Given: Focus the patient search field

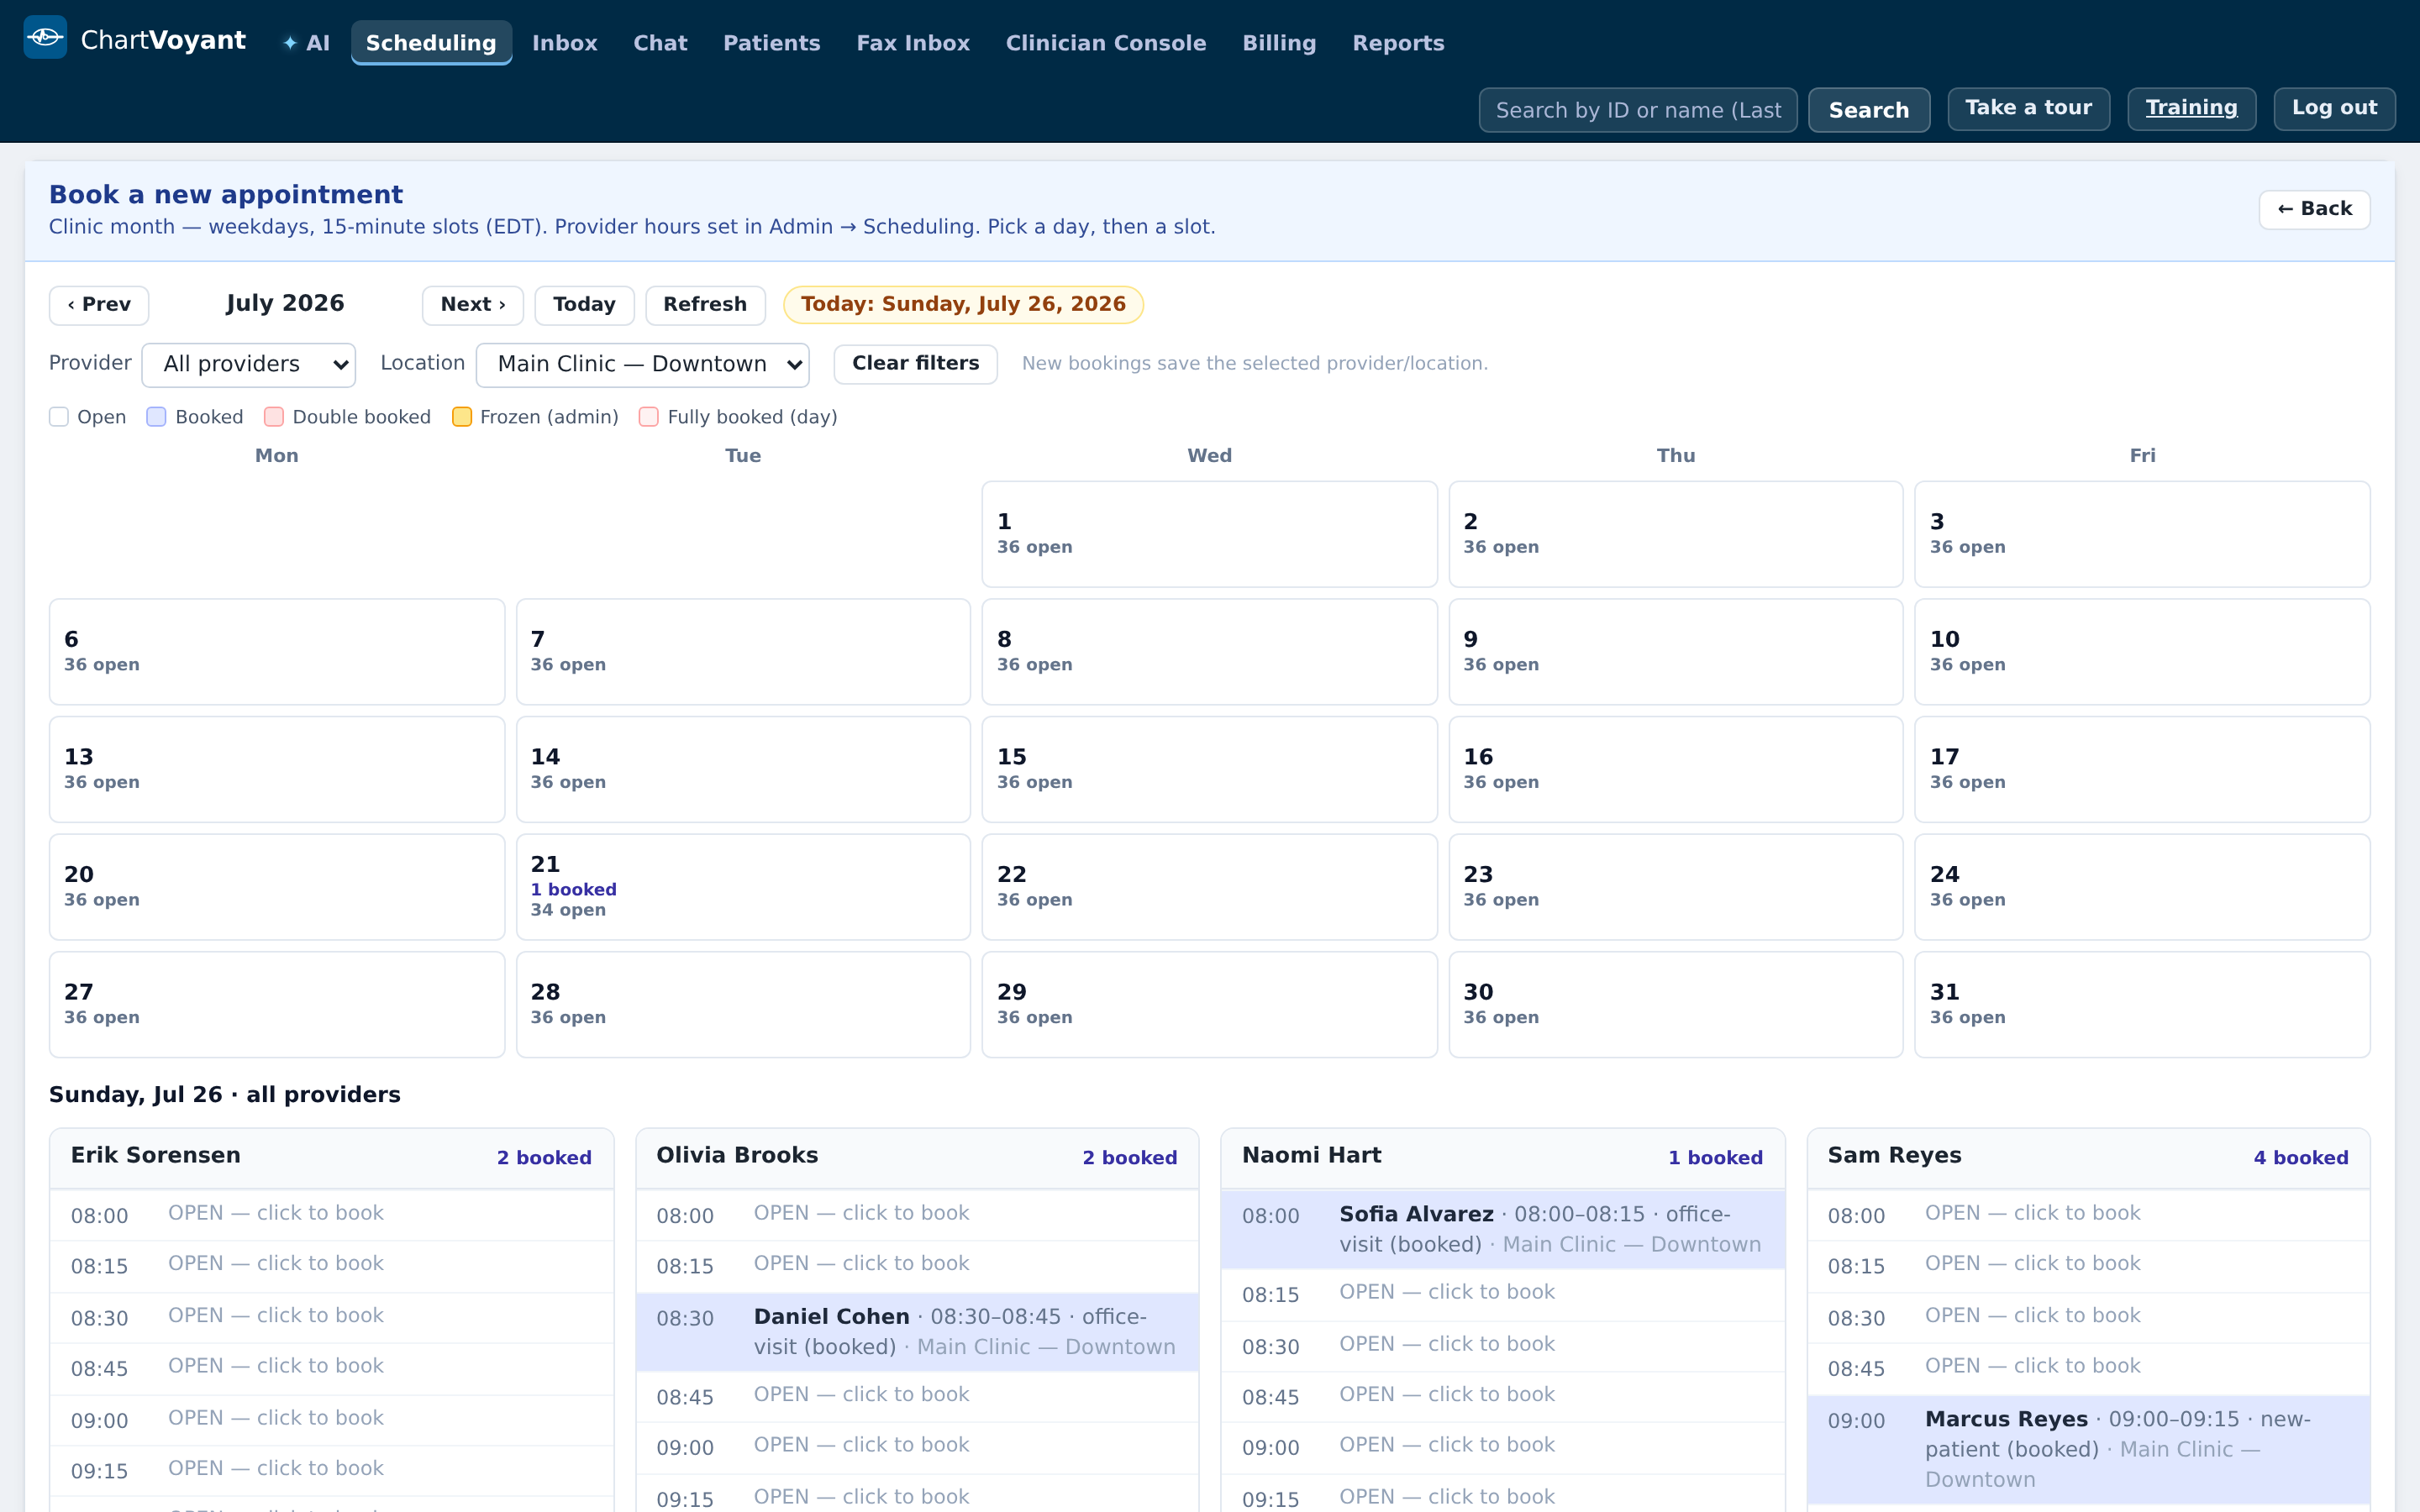Looking at the screenshot, I should [x=1638, y=110].
